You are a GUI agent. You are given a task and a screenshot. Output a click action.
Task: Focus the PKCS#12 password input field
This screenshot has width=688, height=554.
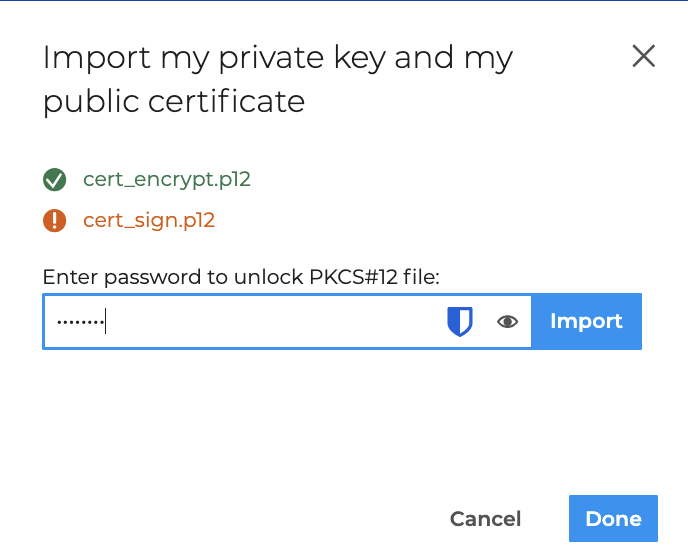(x=270, y=321)
